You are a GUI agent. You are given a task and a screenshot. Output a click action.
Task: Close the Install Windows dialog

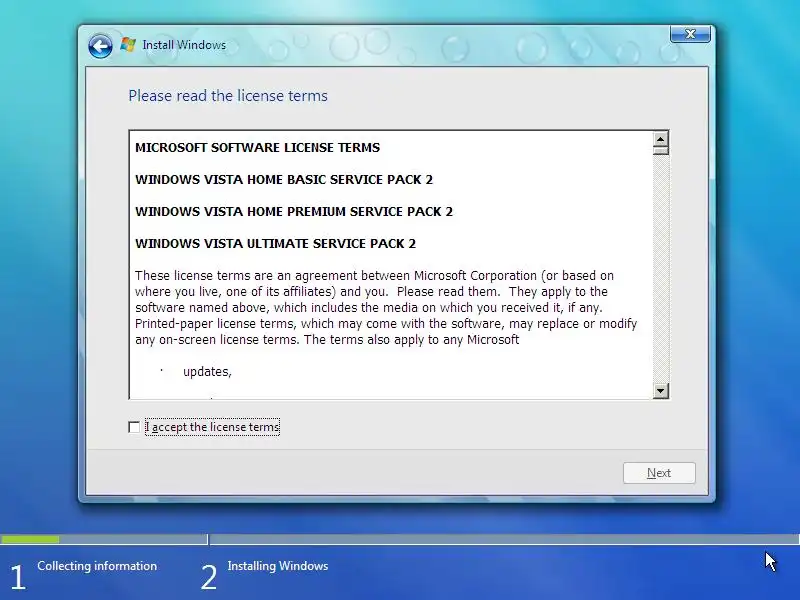(x=690, y=34)
